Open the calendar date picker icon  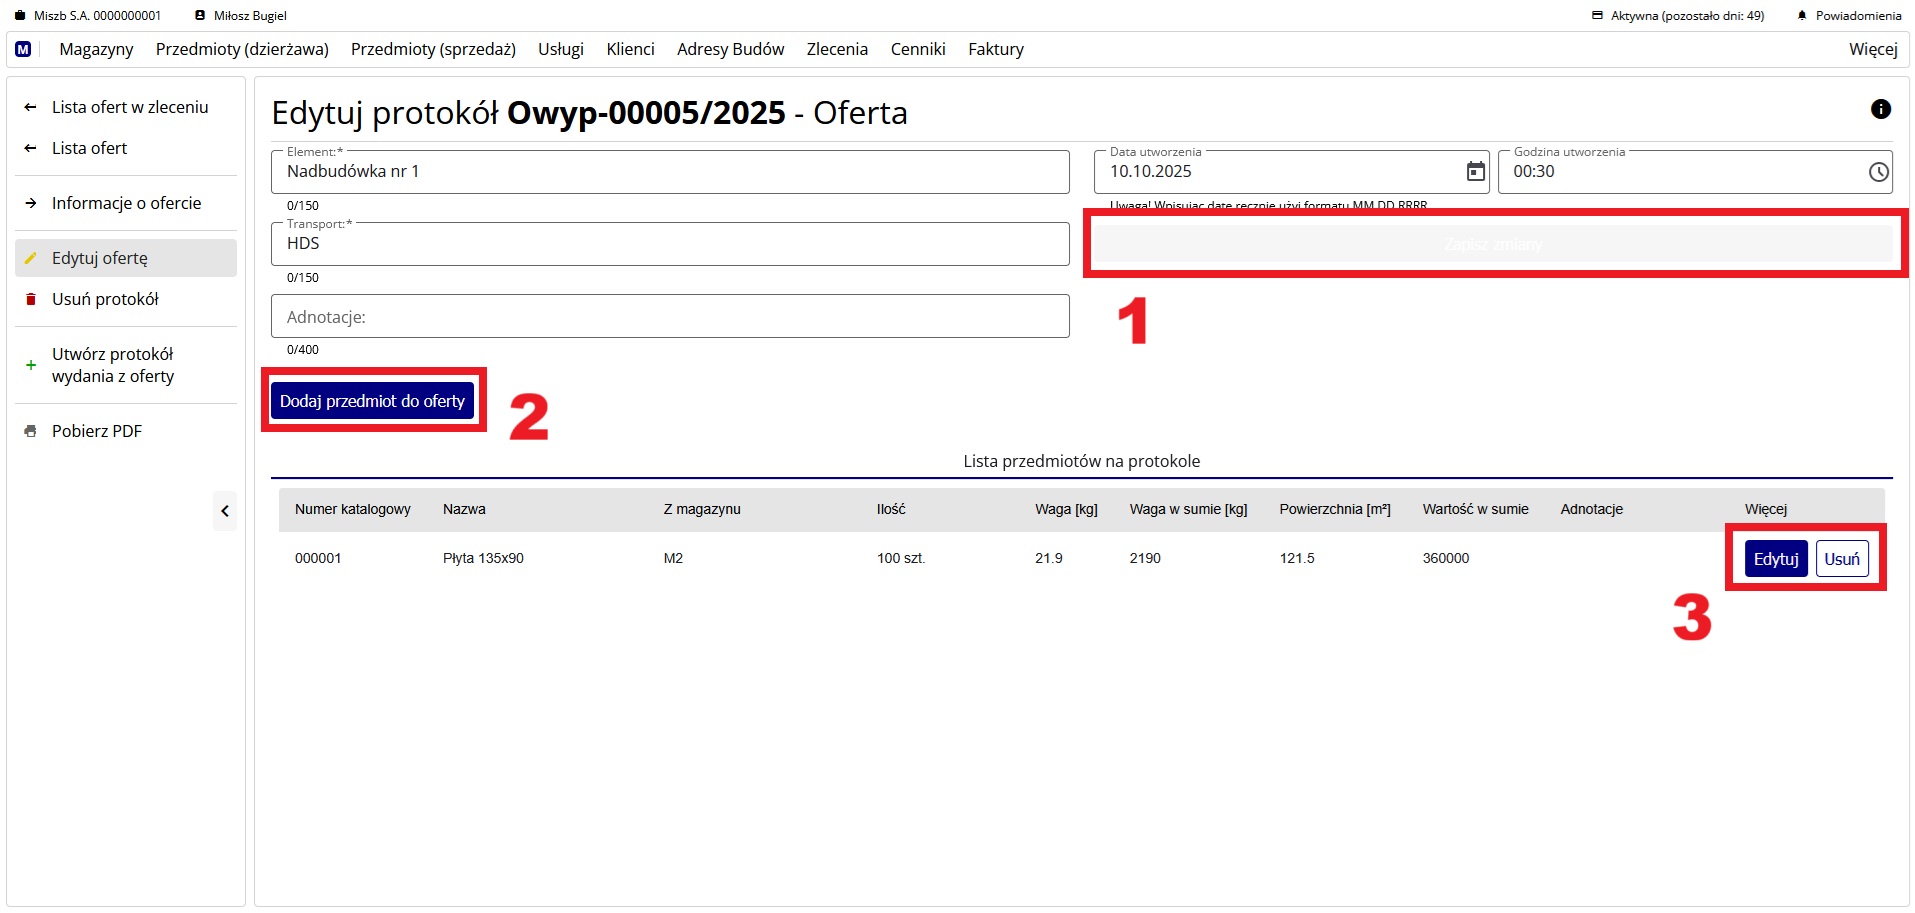click(1475, 172)
